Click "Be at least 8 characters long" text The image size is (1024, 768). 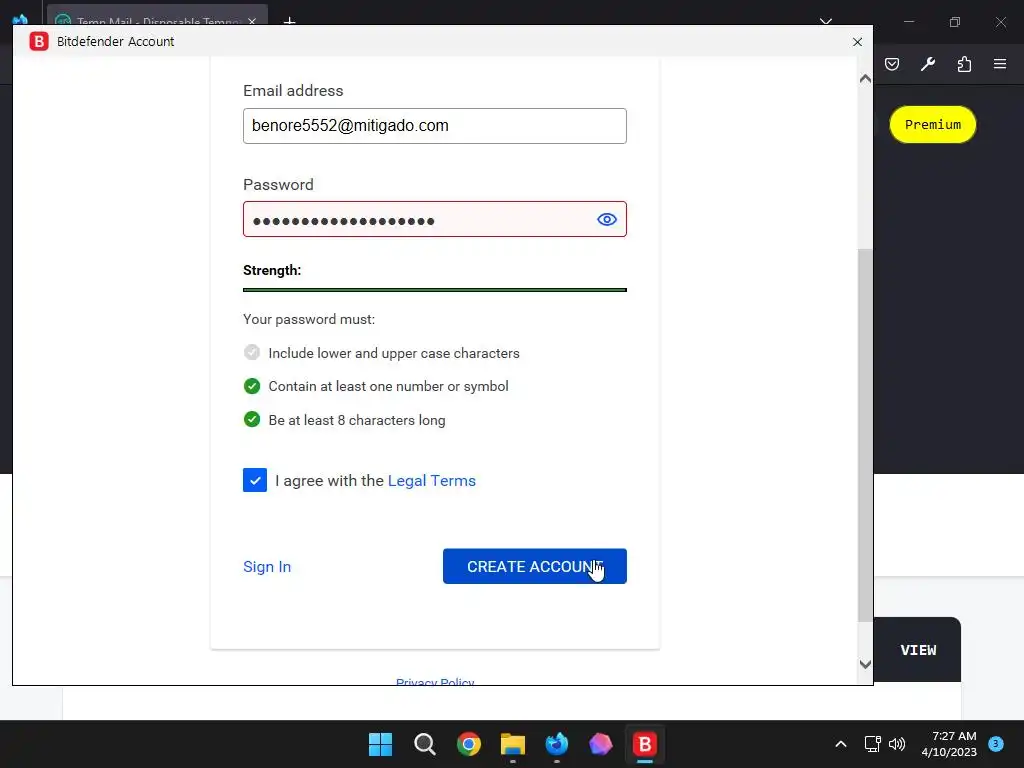point(357,421)
